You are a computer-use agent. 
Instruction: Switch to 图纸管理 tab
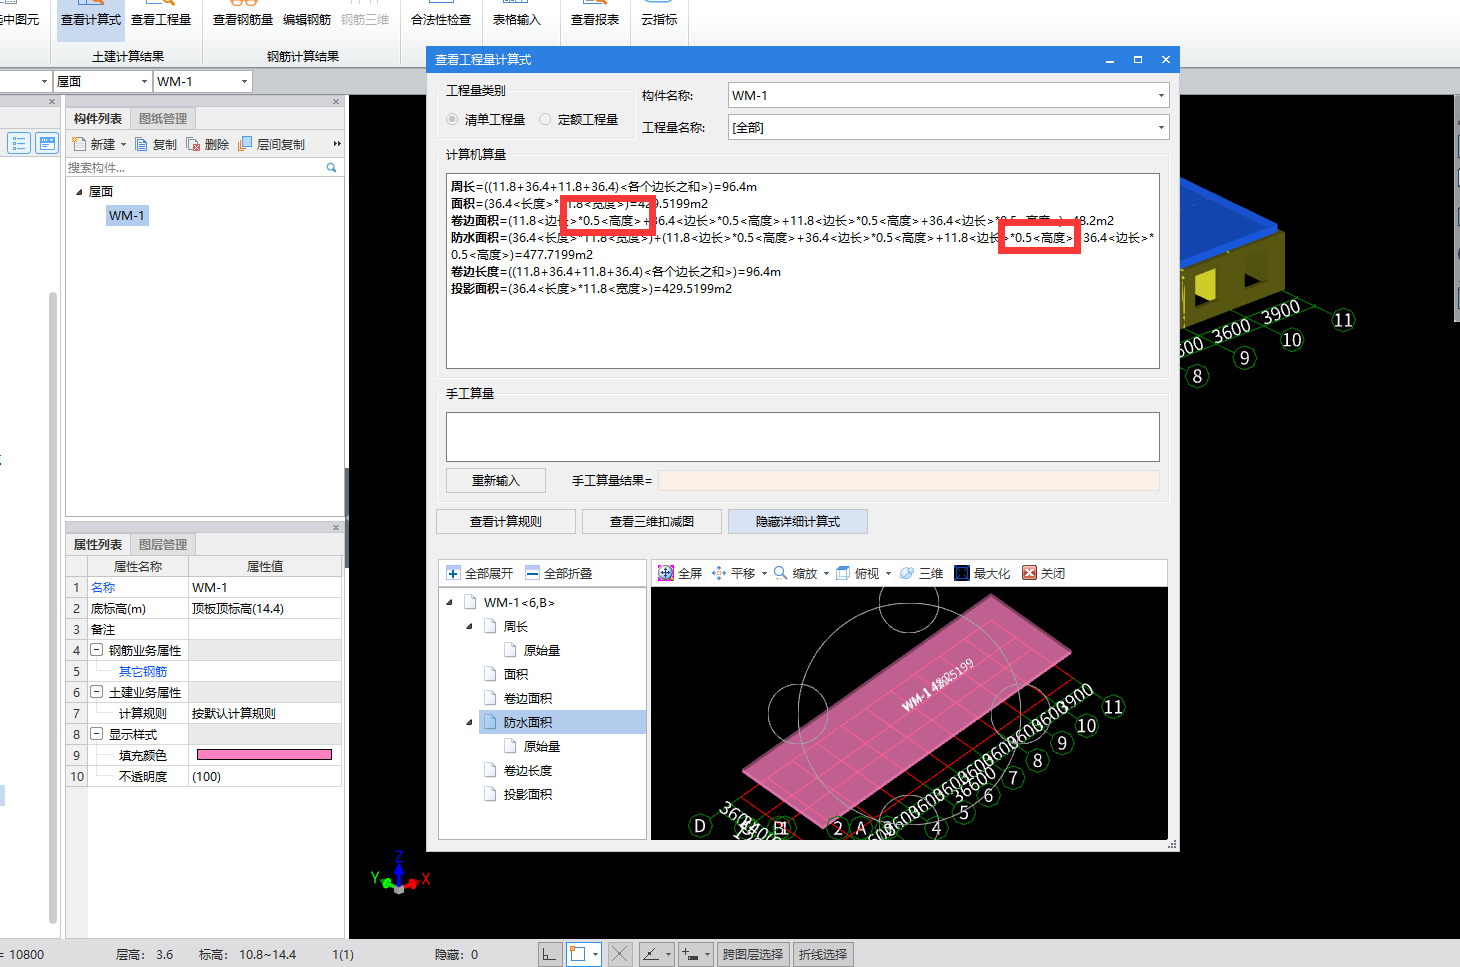(x=163, y=119)
